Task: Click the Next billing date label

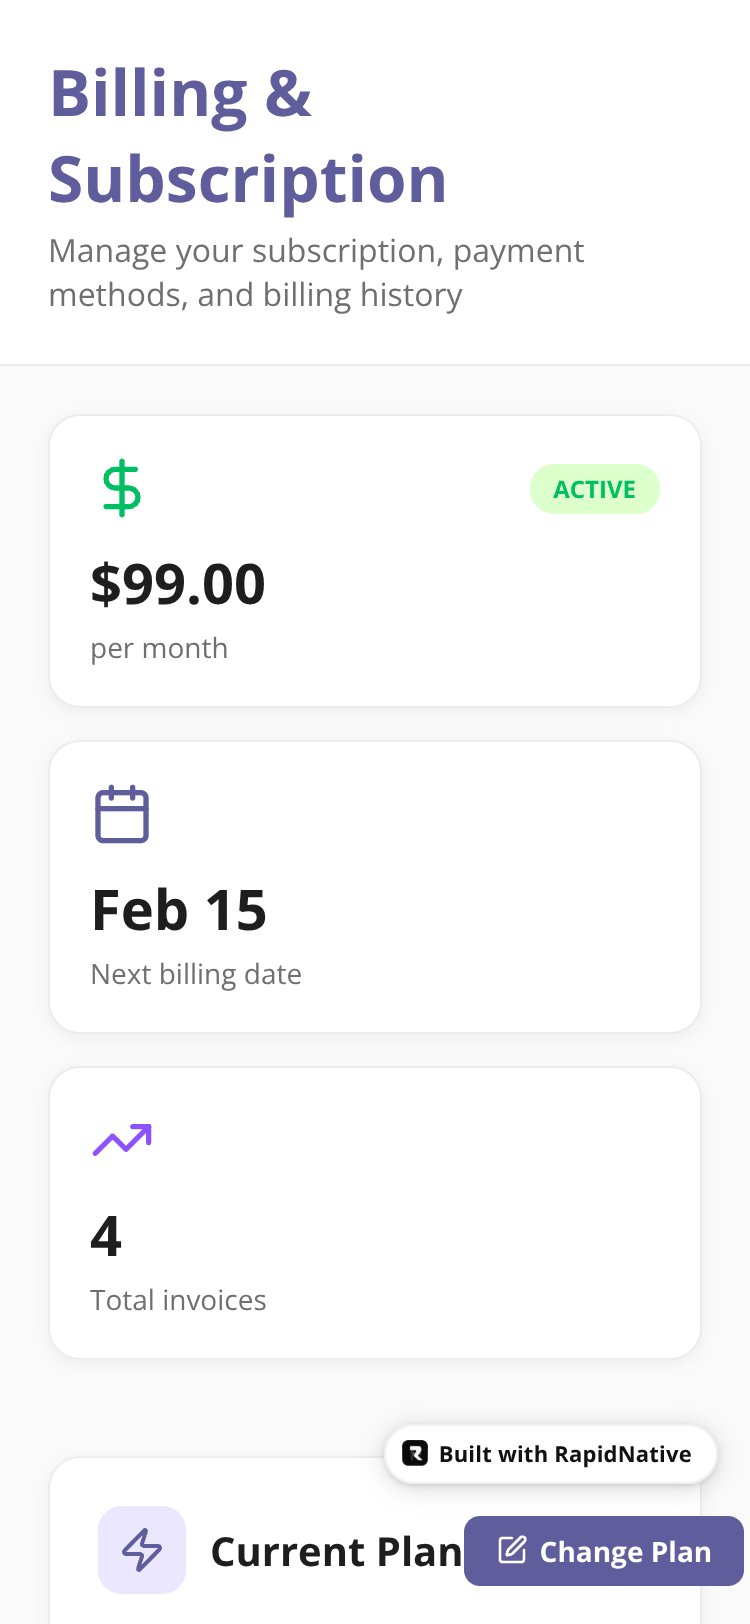Action: coord(196,974)
